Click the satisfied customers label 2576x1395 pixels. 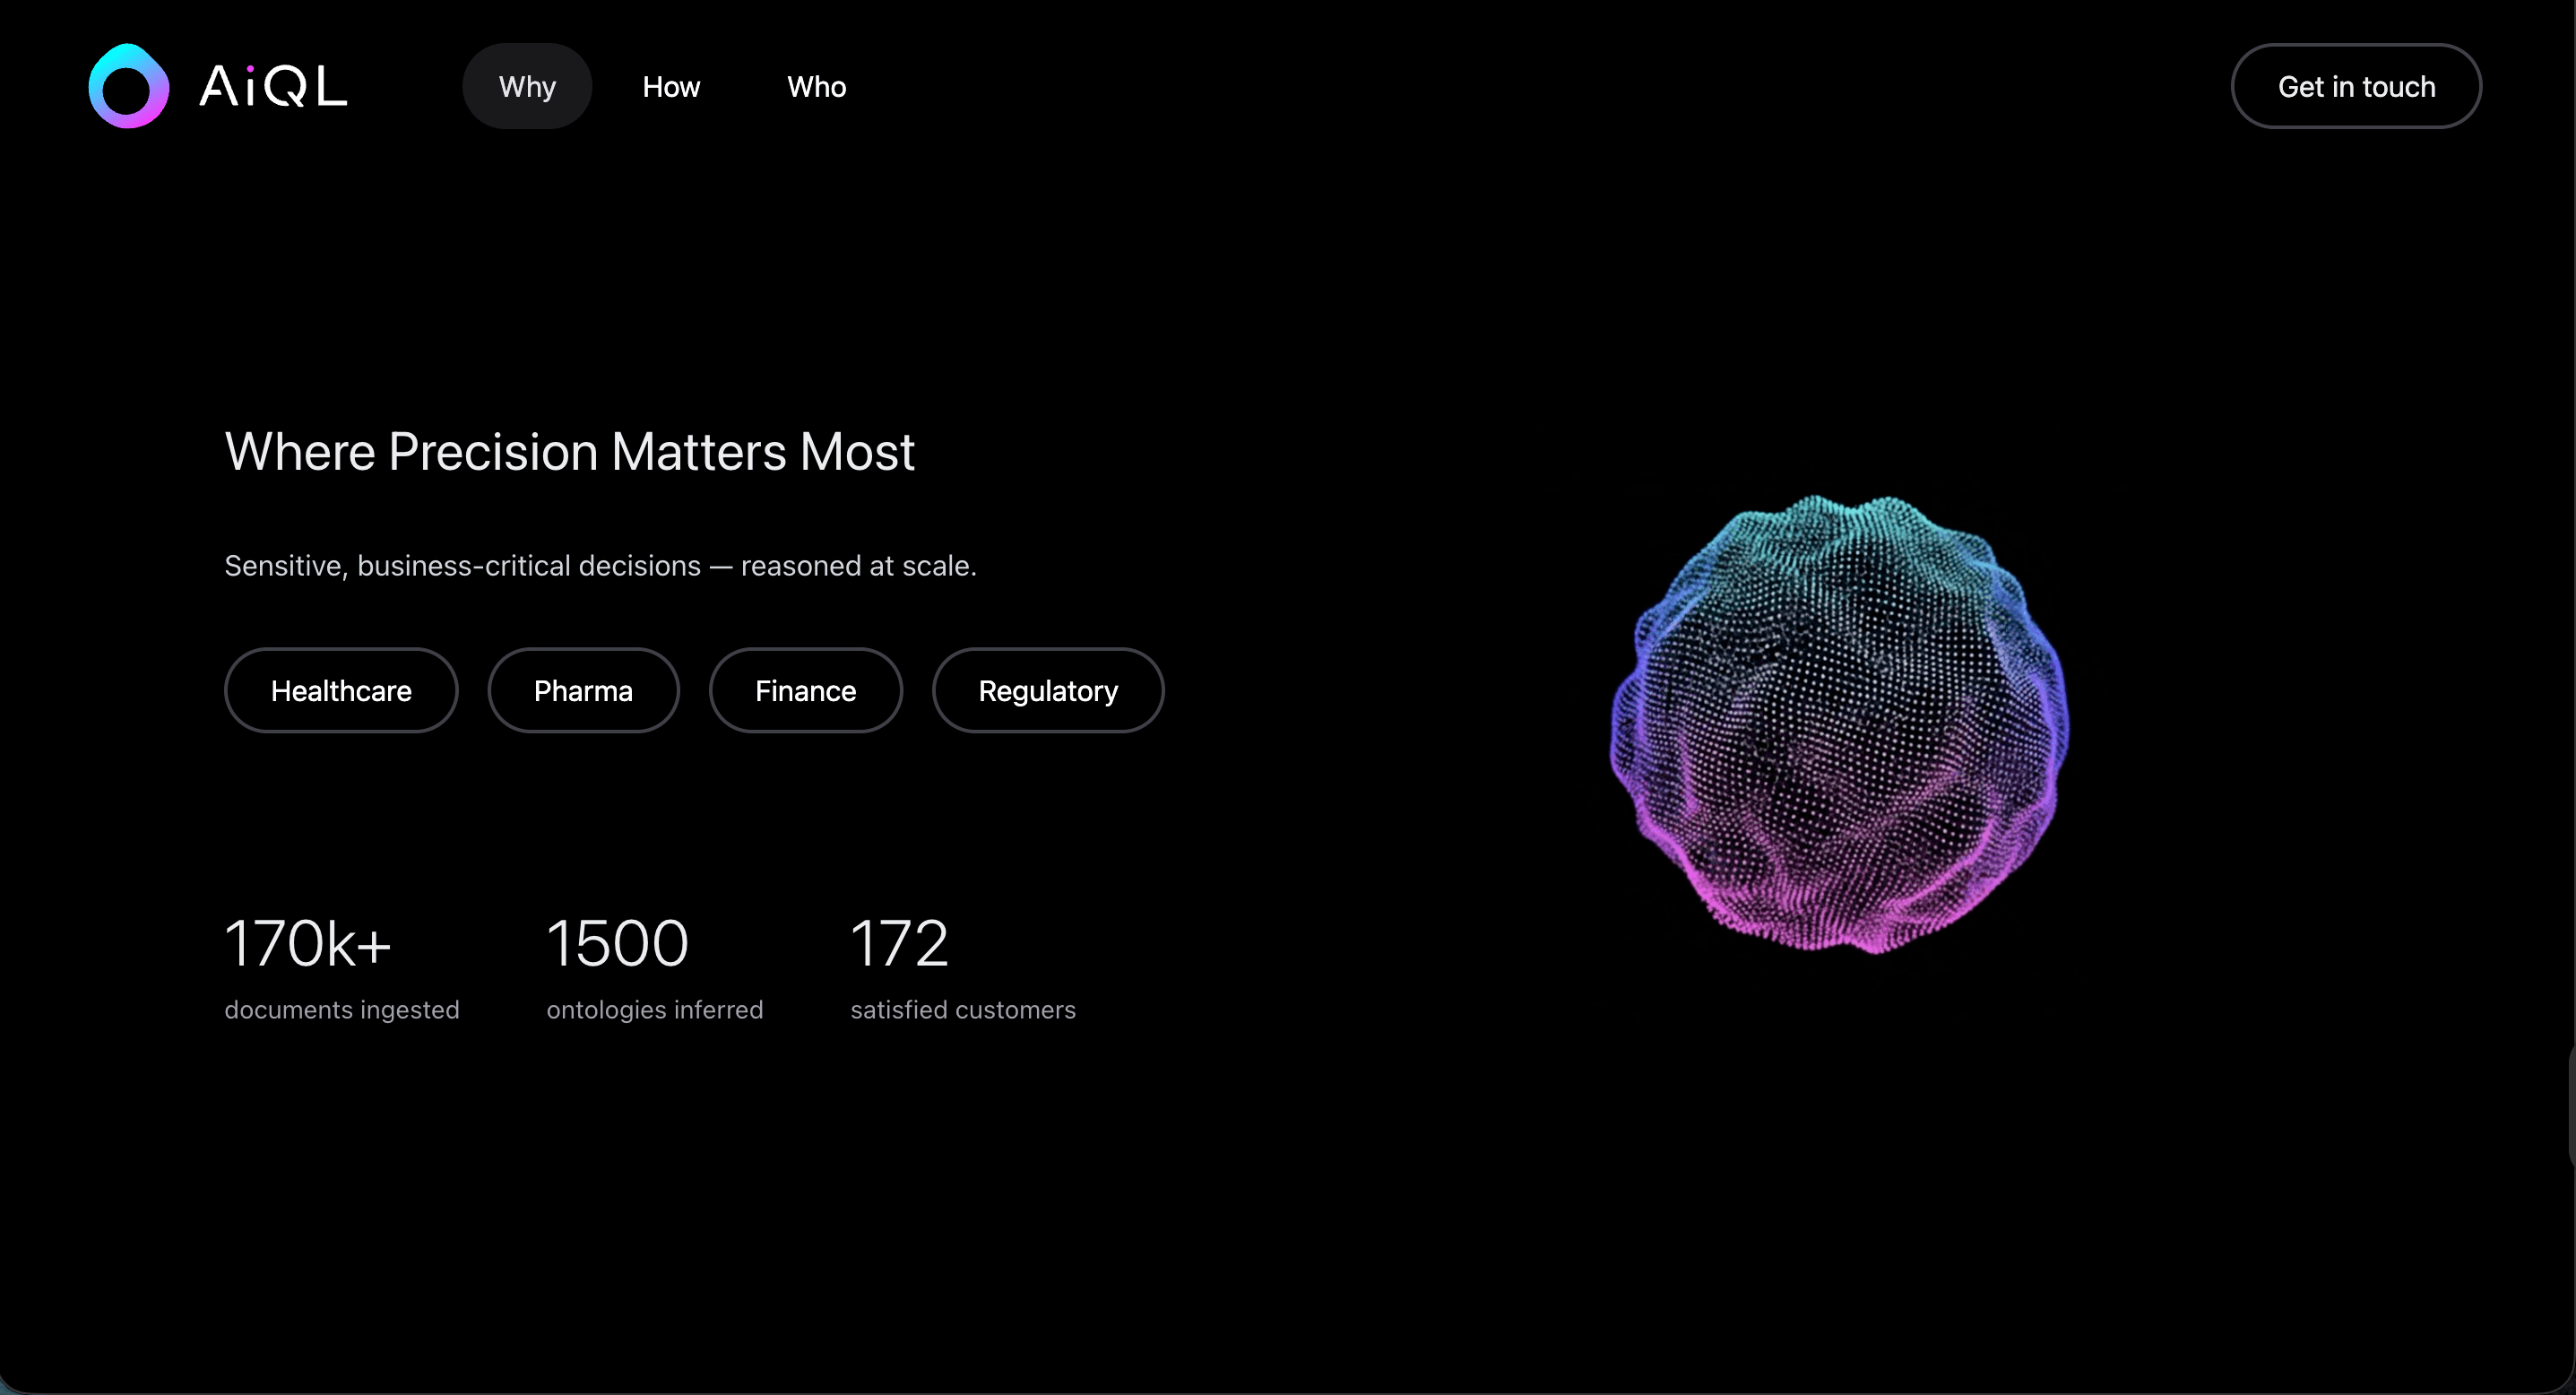pyautogui.click(x=963, y=1010)
